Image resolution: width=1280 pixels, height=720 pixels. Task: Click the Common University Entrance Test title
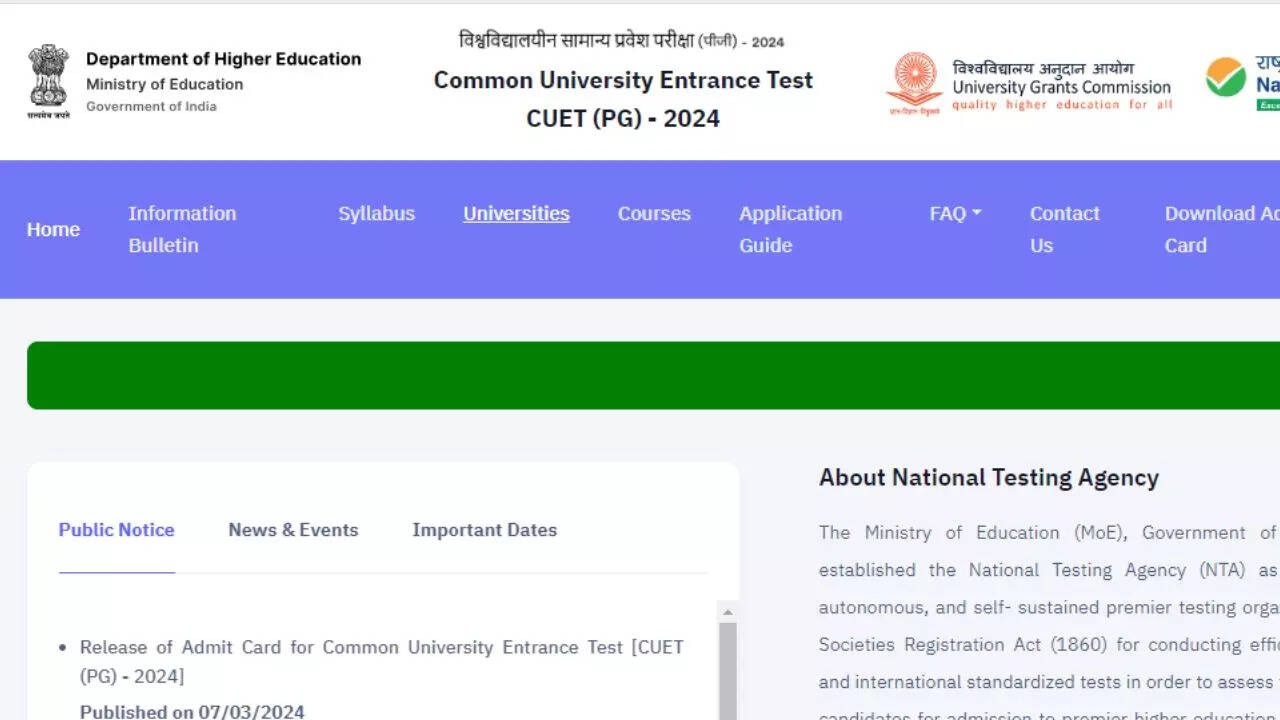pos(623,80)
